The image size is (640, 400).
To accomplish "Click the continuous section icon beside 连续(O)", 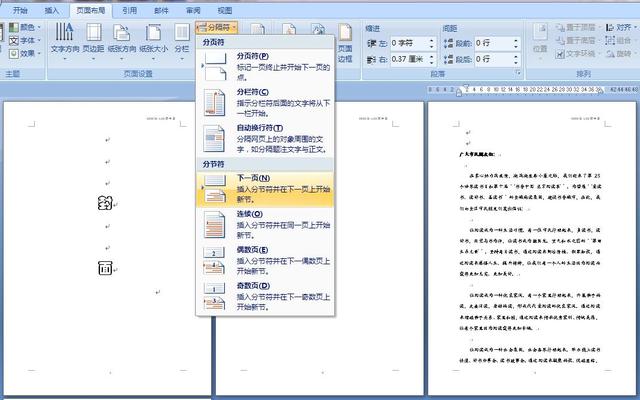I will tap(214, 224).
